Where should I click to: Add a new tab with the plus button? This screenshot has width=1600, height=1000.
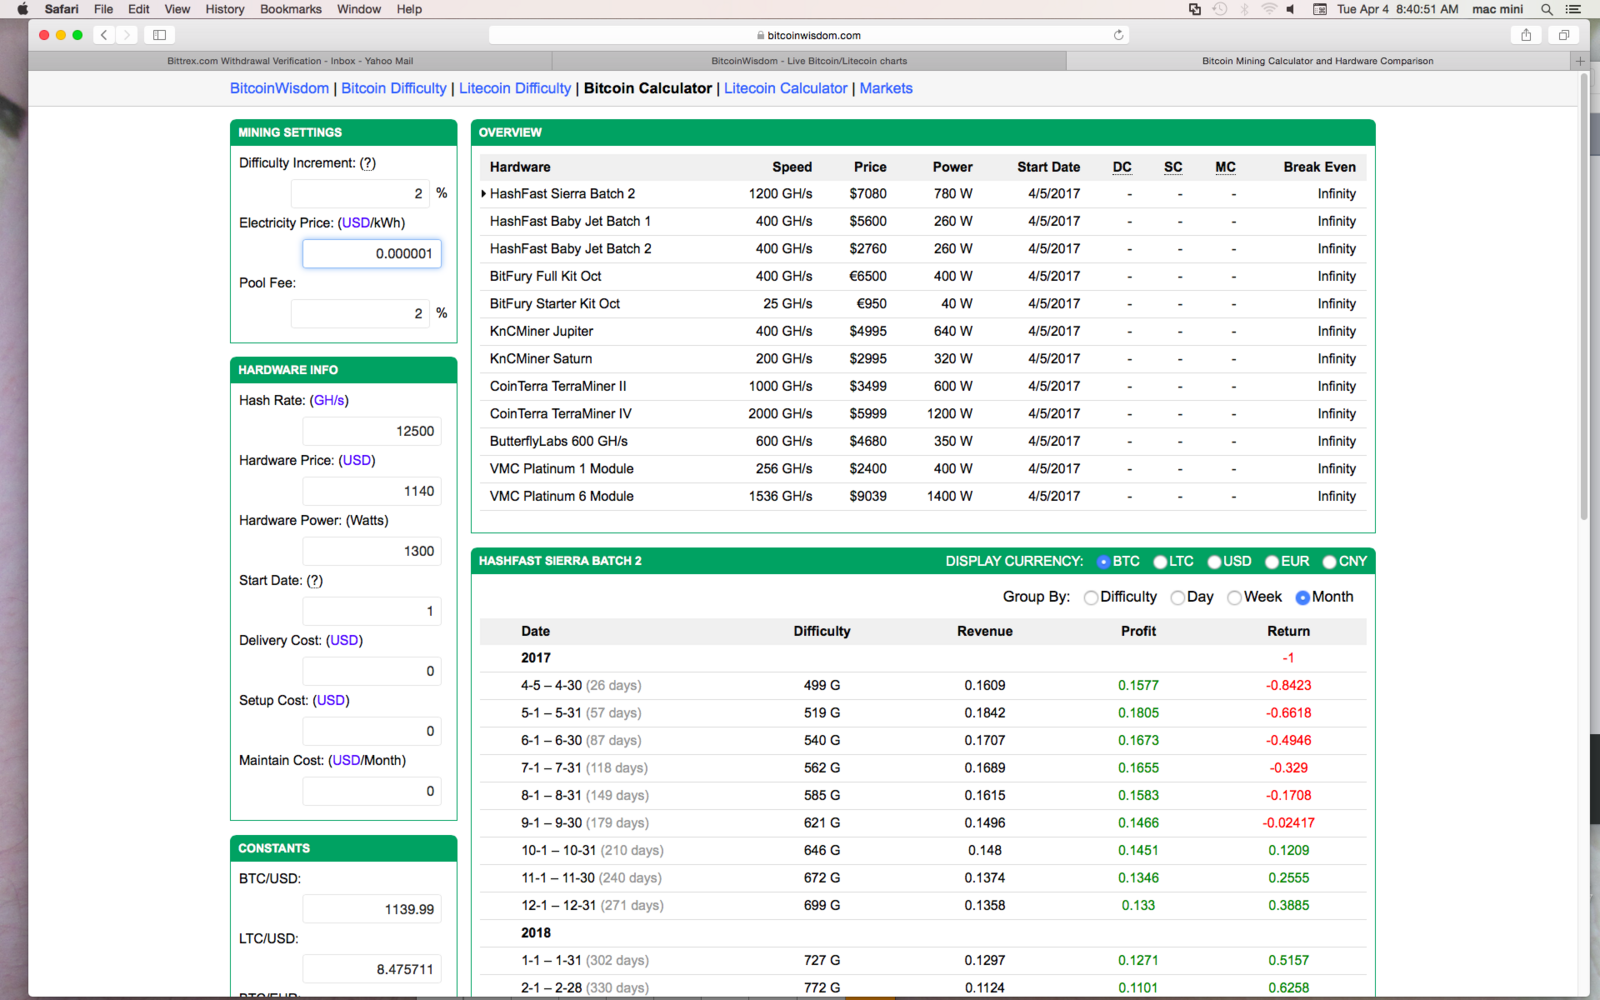point(1580,61)
